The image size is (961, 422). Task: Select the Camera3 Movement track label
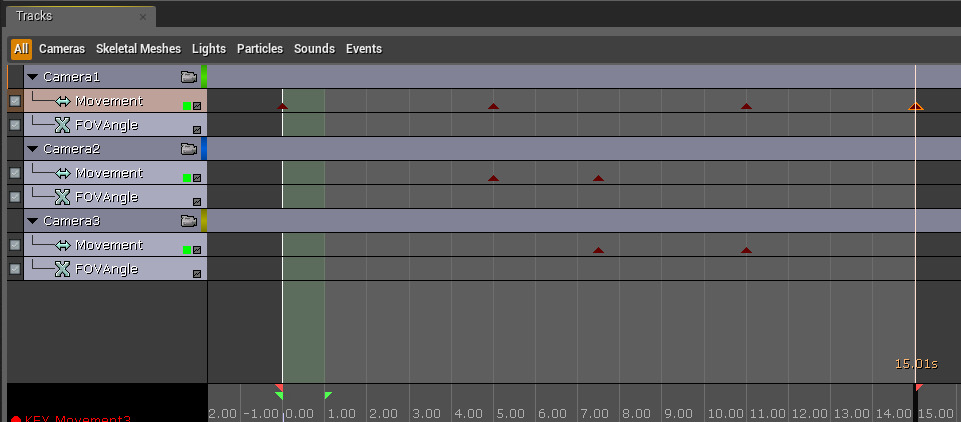click(x=109, y=245)
